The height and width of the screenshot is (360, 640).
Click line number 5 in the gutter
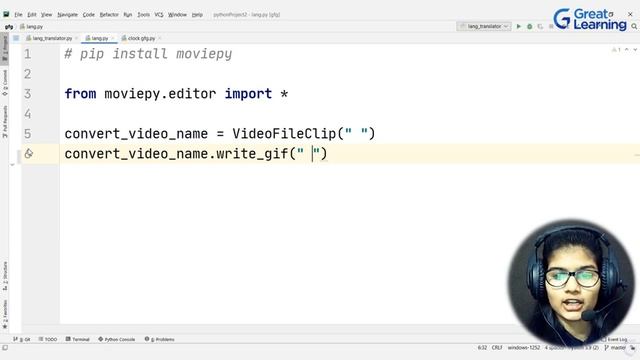(x=27, y=134)
